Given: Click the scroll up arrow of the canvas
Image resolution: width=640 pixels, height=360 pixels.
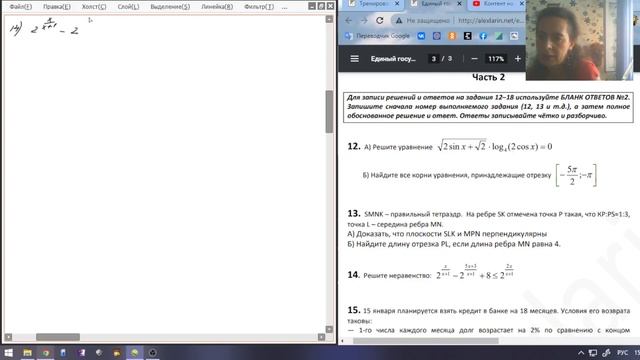Looking at the screenshot, I should 329,19.
